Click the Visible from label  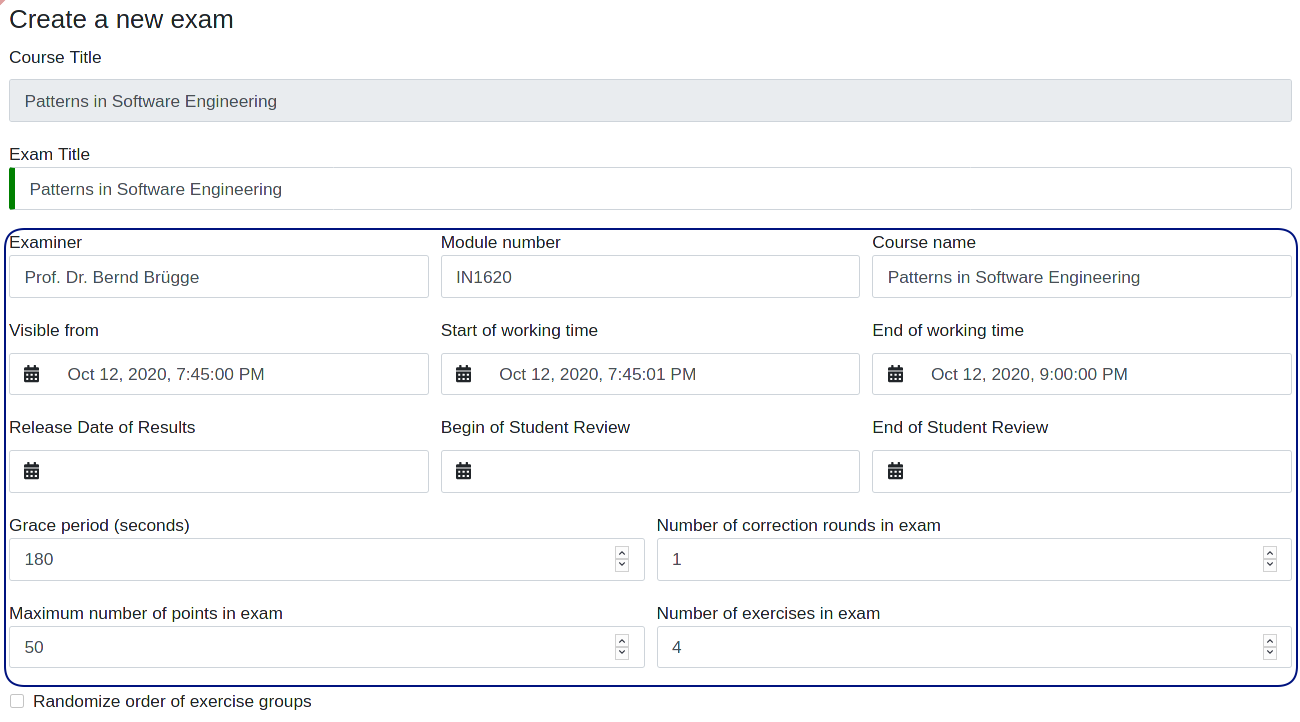pos(54,330)
